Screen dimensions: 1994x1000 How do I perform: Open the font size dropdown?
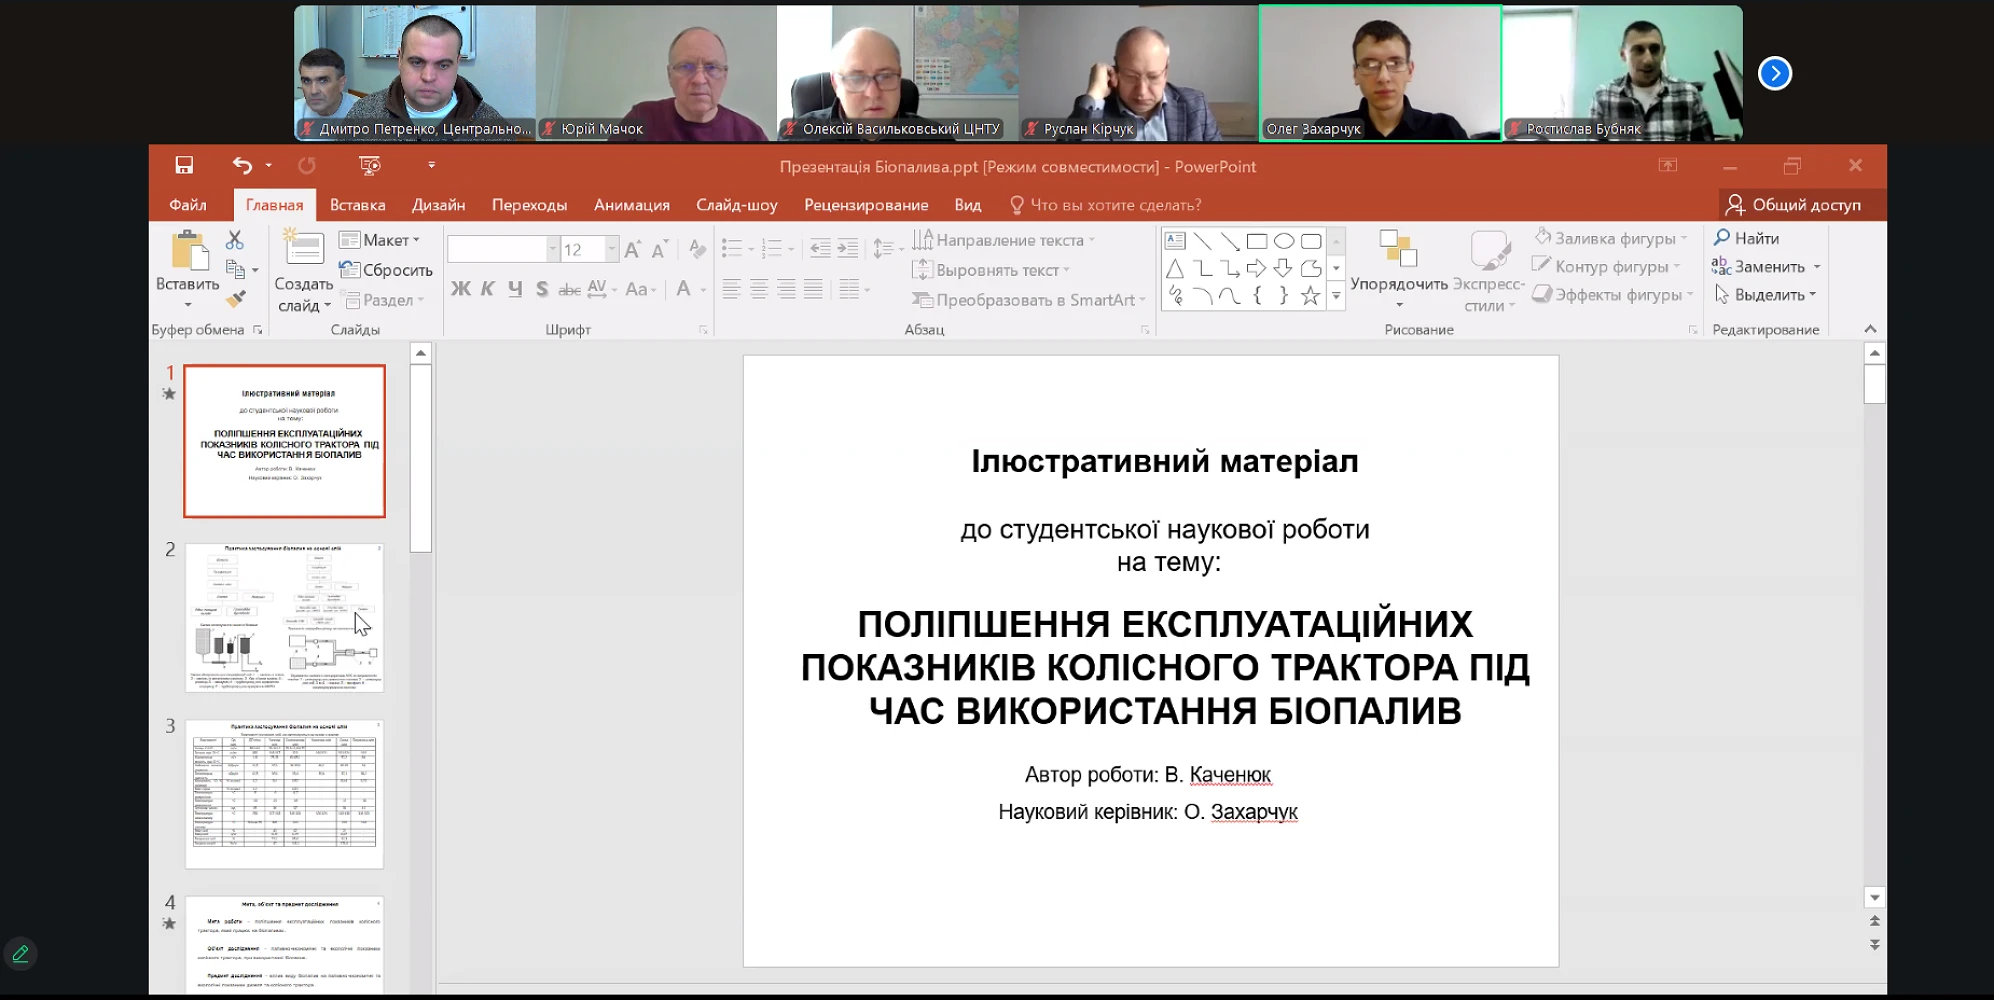pos(612,249)
